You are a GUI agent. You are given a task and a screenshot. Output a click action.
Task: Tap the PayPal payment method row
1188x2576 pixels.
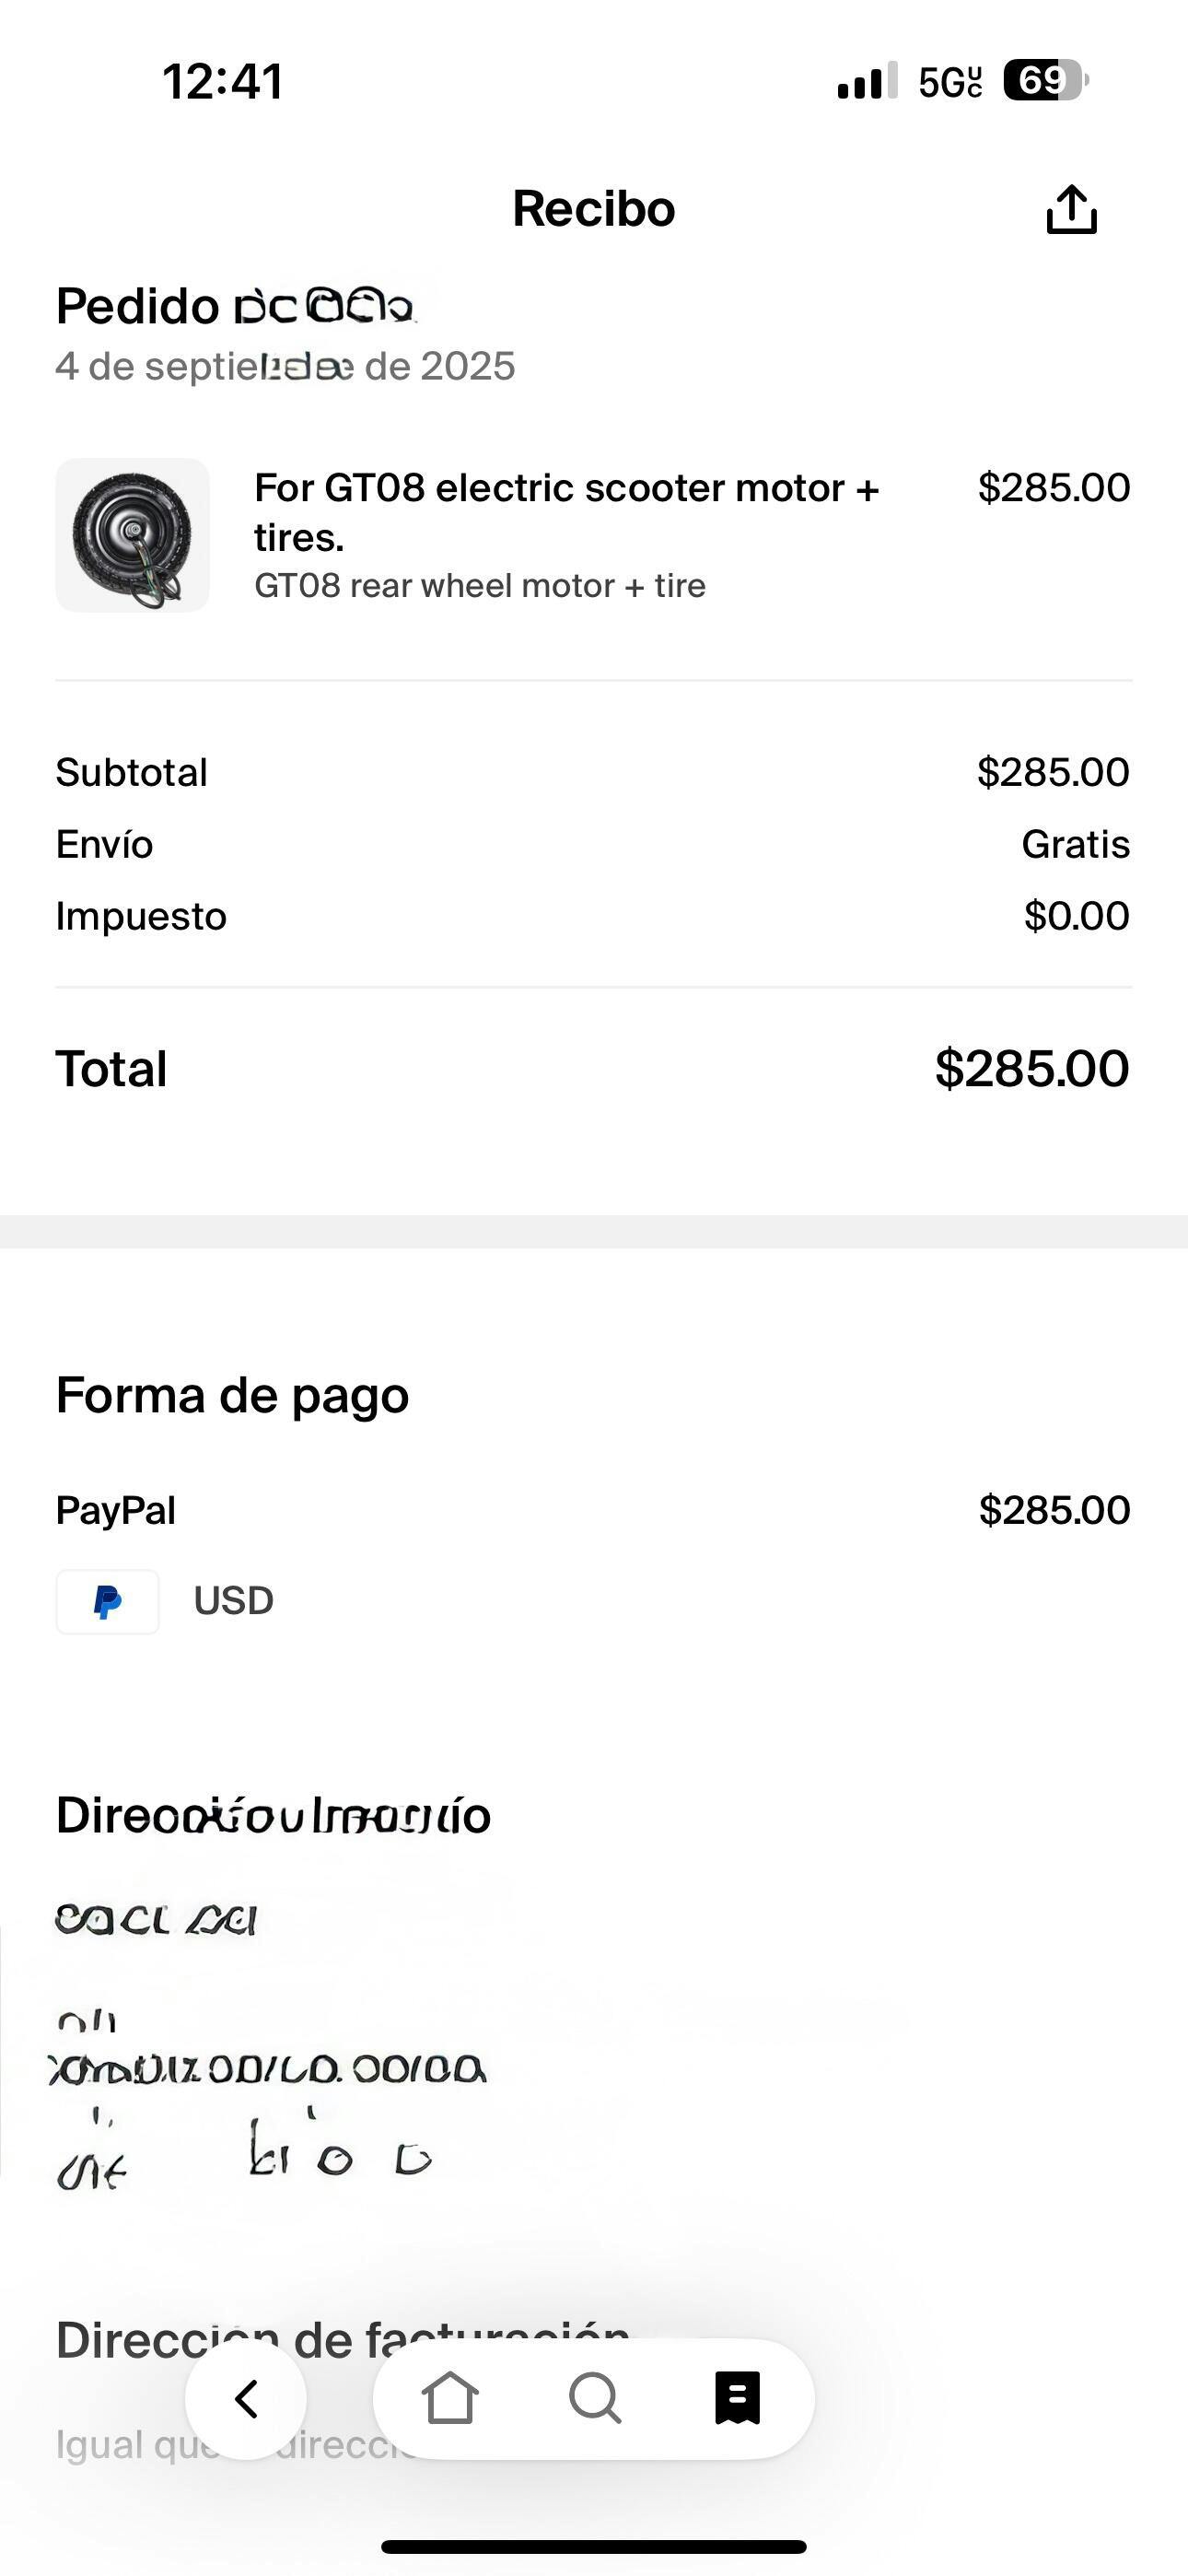[116, 1510]
